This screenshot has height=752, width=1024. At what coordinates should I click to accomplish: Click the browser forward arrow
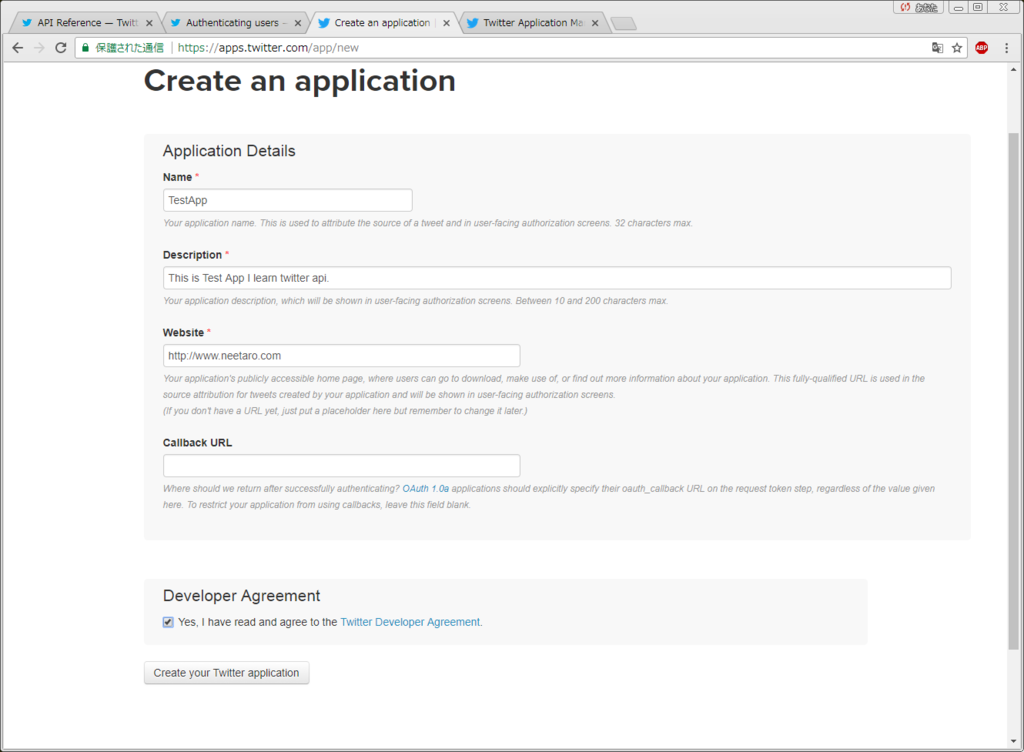pyautogui.click(x=39, y=48)
